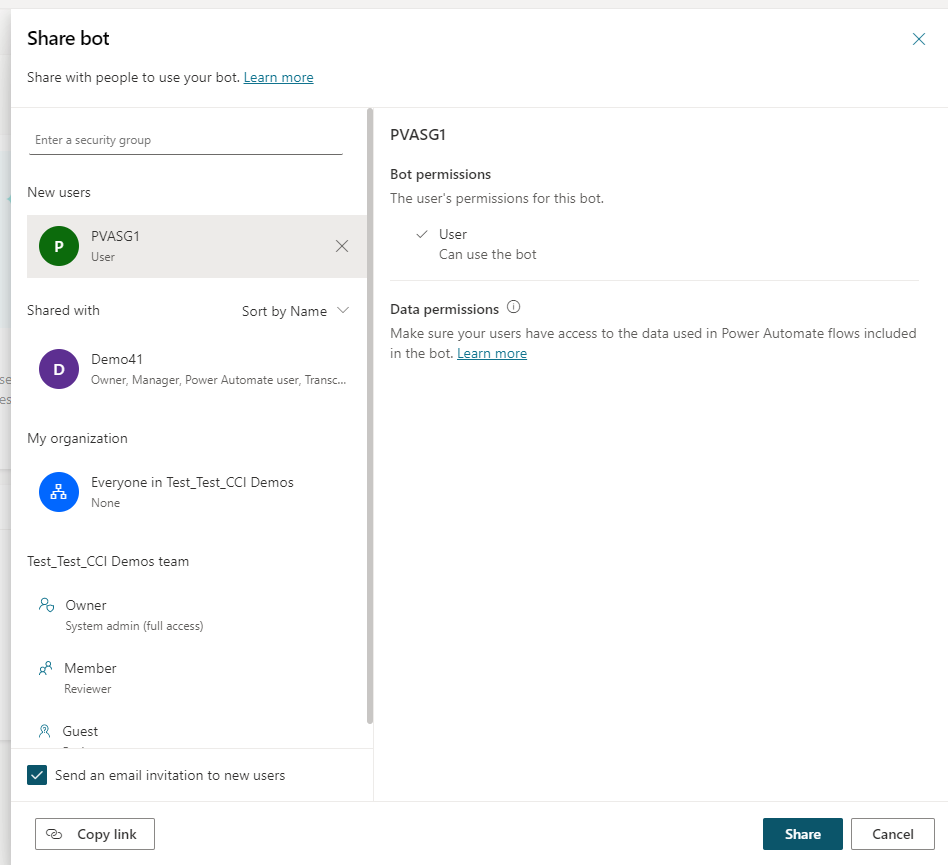Image resolution: width=948 pixels, height=865 pixels.
Task: Click the Guest role icon
Action: [45, 731]
